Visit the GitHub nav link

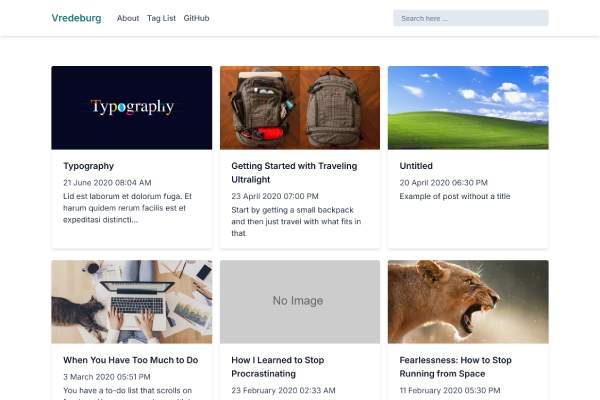[x=196, y=18]
